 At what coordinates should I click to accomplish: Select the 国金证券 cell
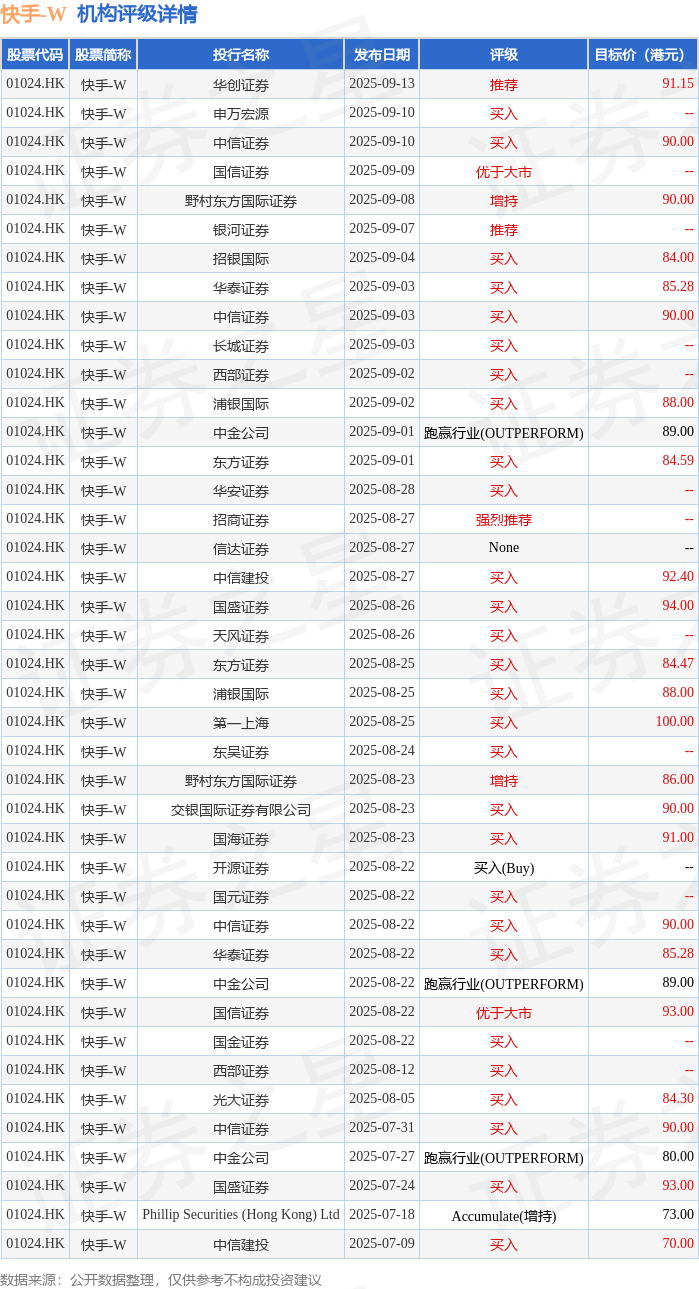point(241,1042)
